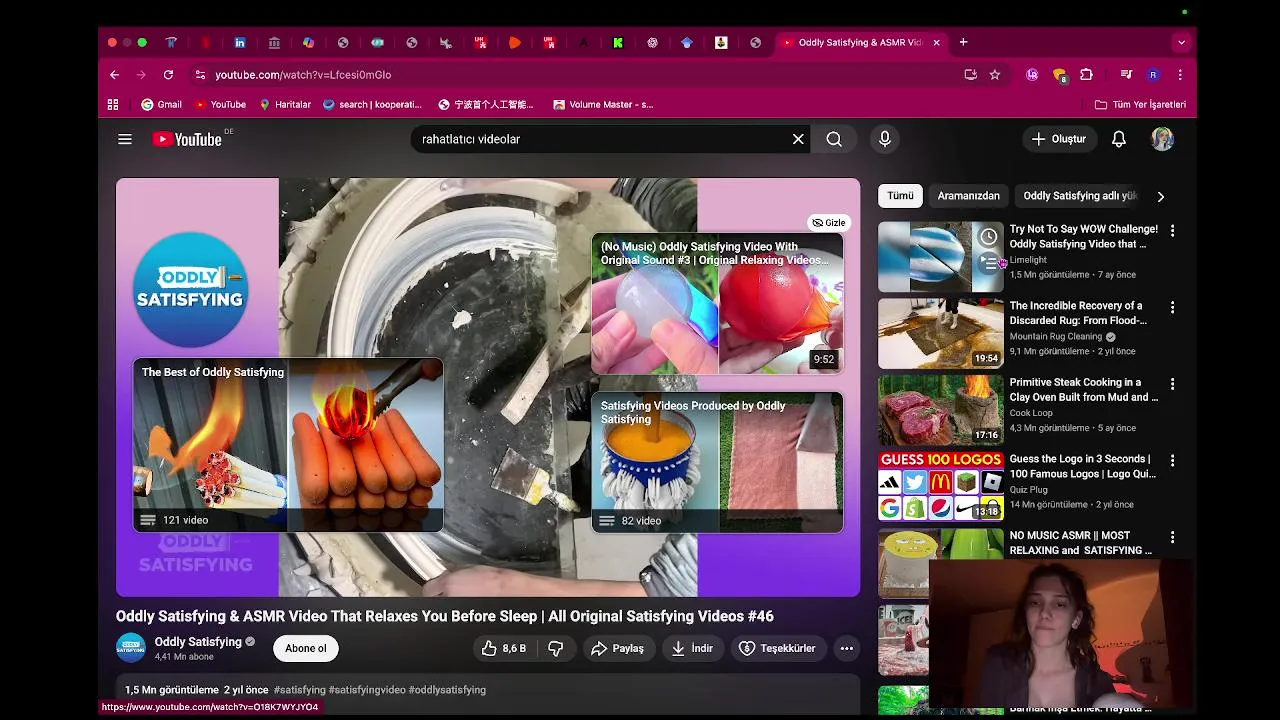Open Tüm Yer İşaretleri bookmarks folder
The image size is (1280, 720).
(x=1140, y=104)
